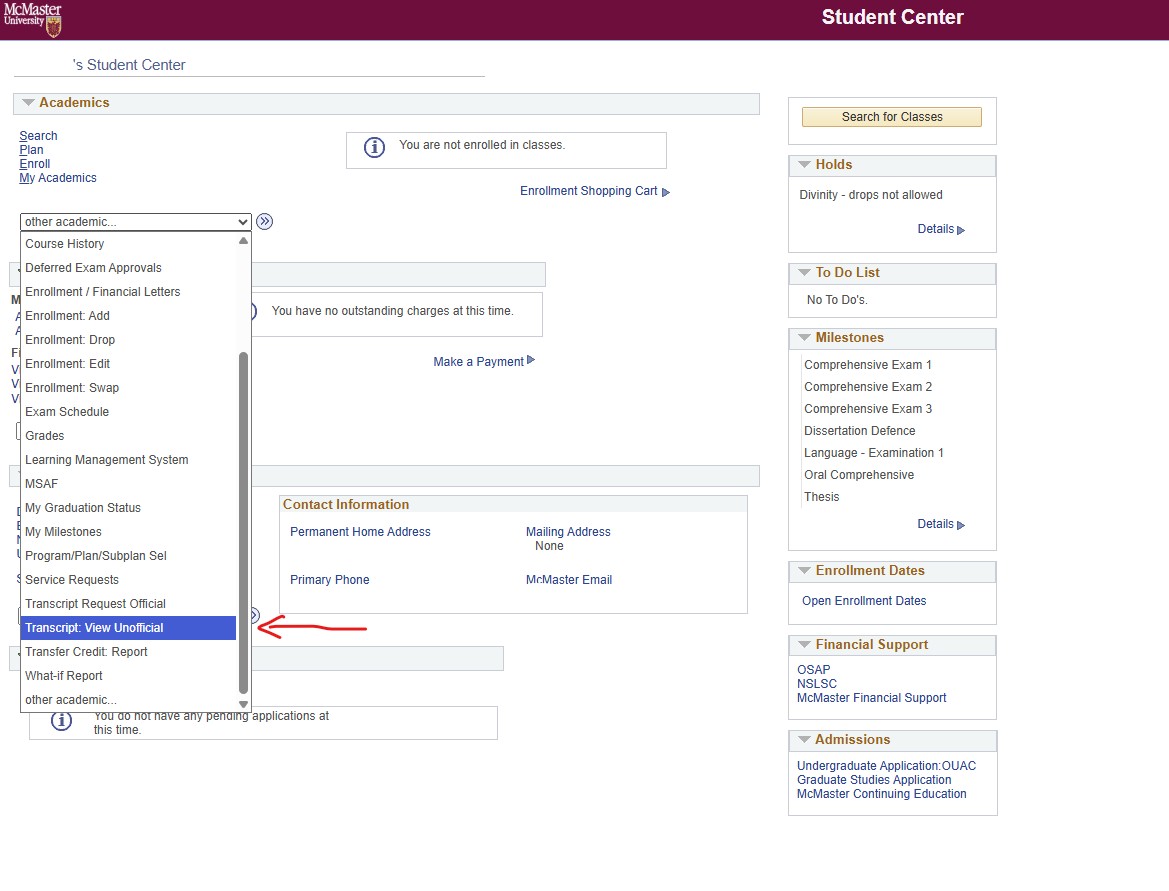
Task: Open the Milestones Details link
Action: click(936, 524)
